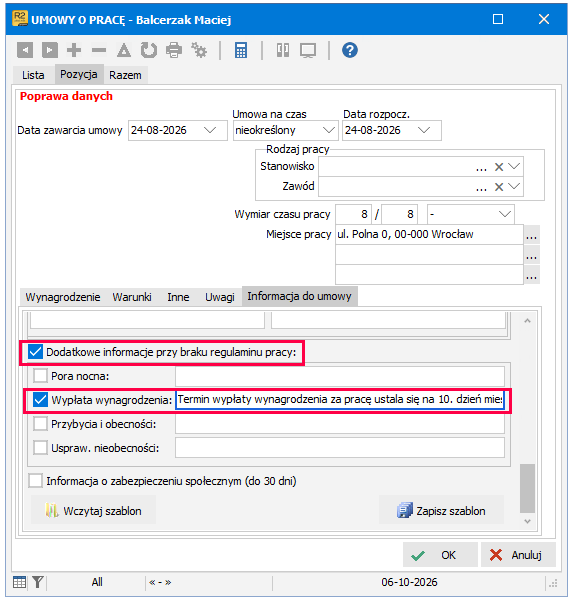Open Stanowisko lookup ellipsis
This screenshot has height=608, width=575.
(481, 168)
